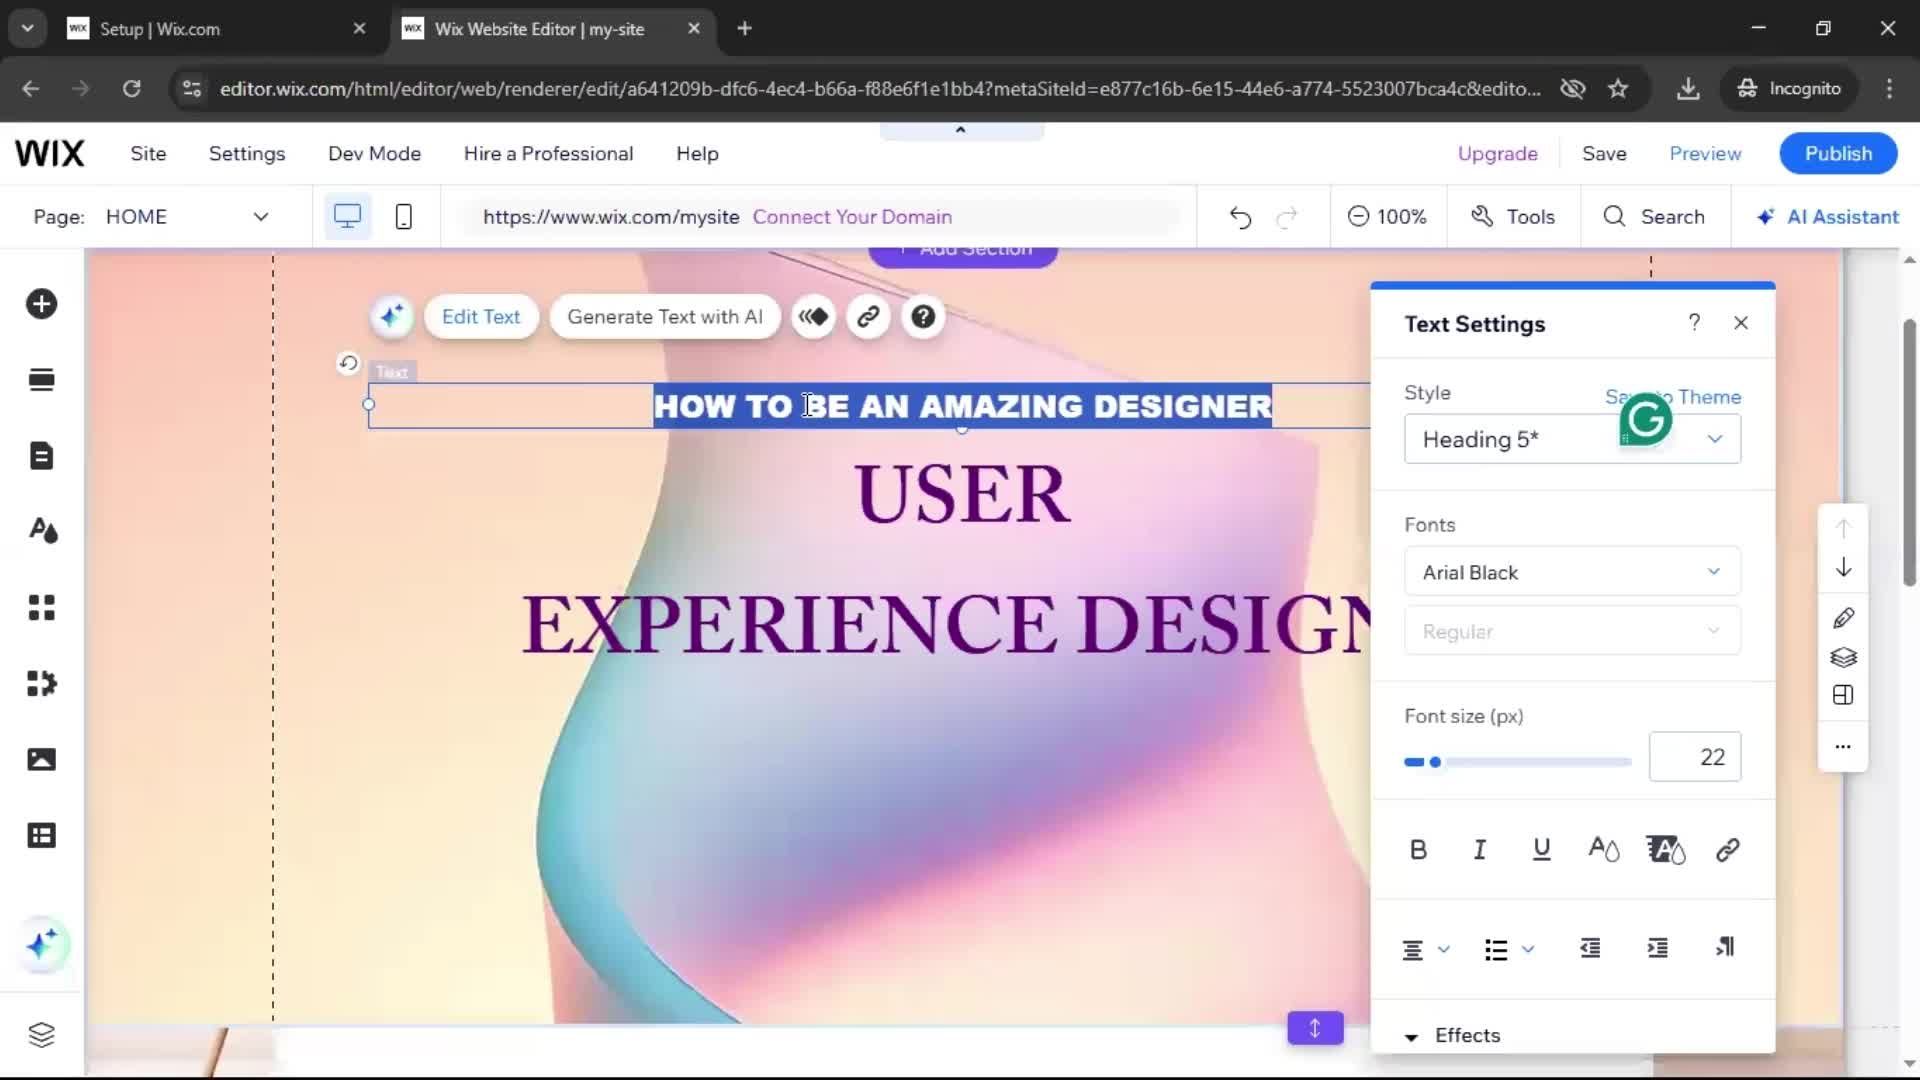Click the layout grid icon in right toolbar
The height and width of the screenshot is (1080, 1920).
pyautogui.click(x=1843, y=696)
